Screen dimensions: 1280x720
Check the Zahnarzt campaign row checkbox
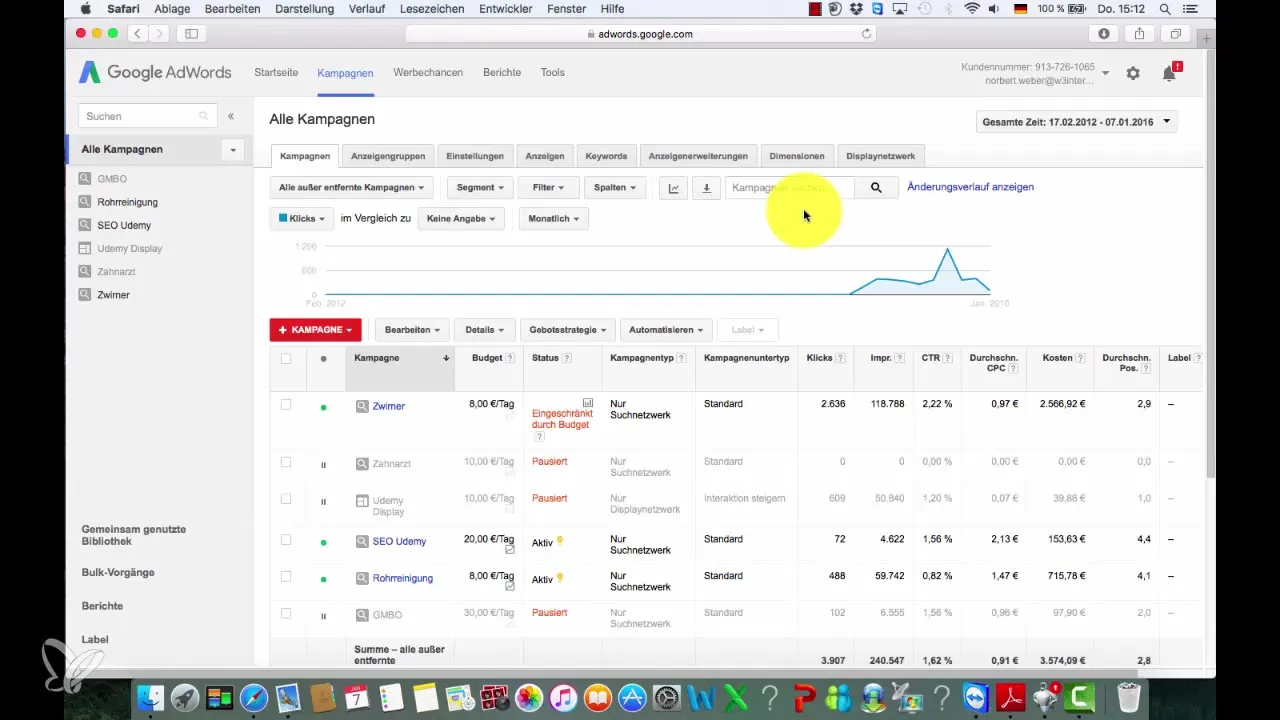[286, 462]
